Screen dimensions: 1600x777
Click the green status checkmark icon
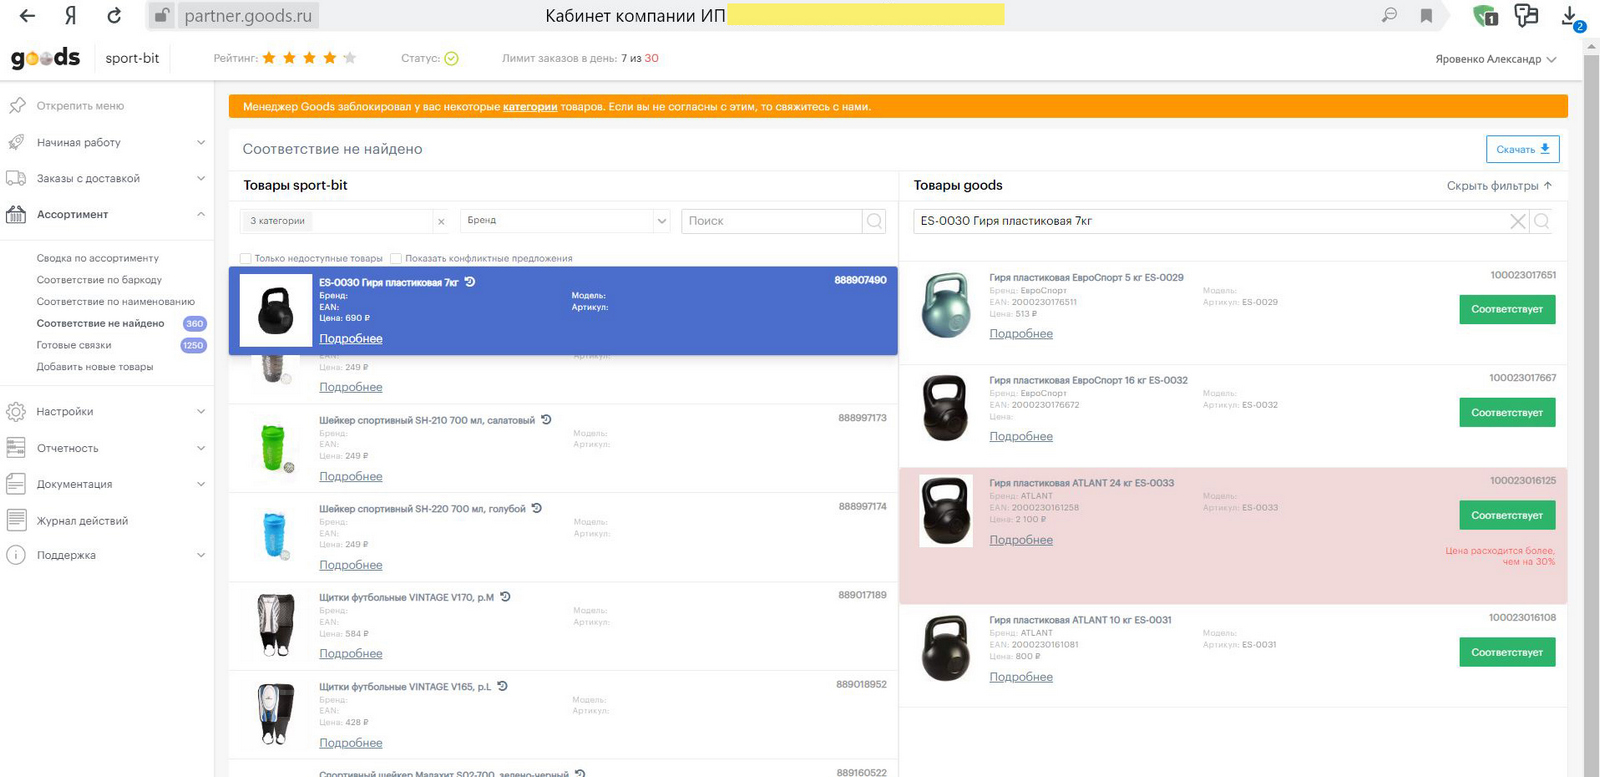tap(451, 58)
